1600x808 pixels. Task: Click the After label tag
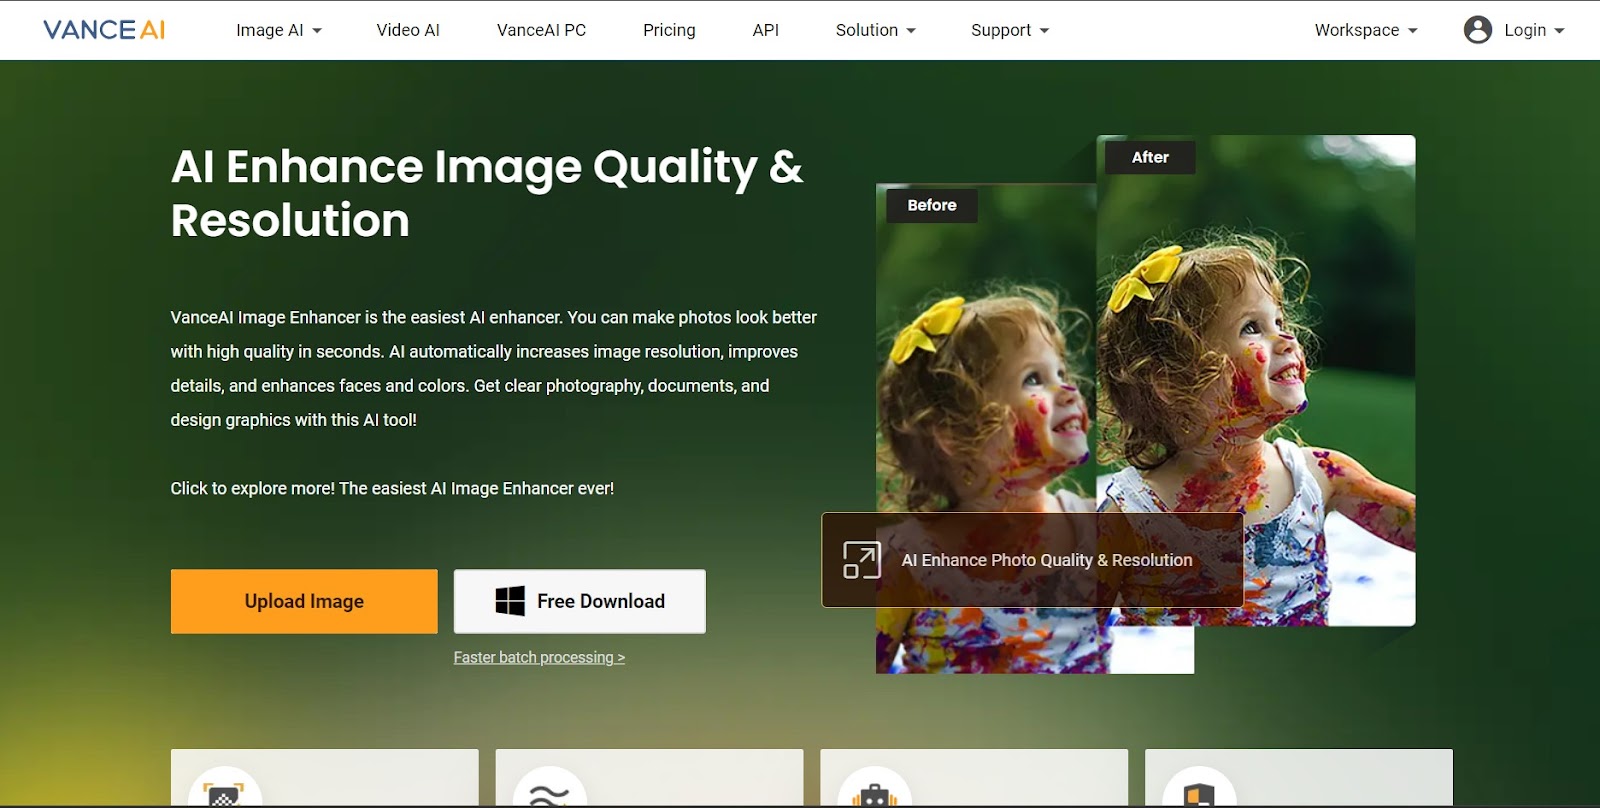pos(1150,157)
